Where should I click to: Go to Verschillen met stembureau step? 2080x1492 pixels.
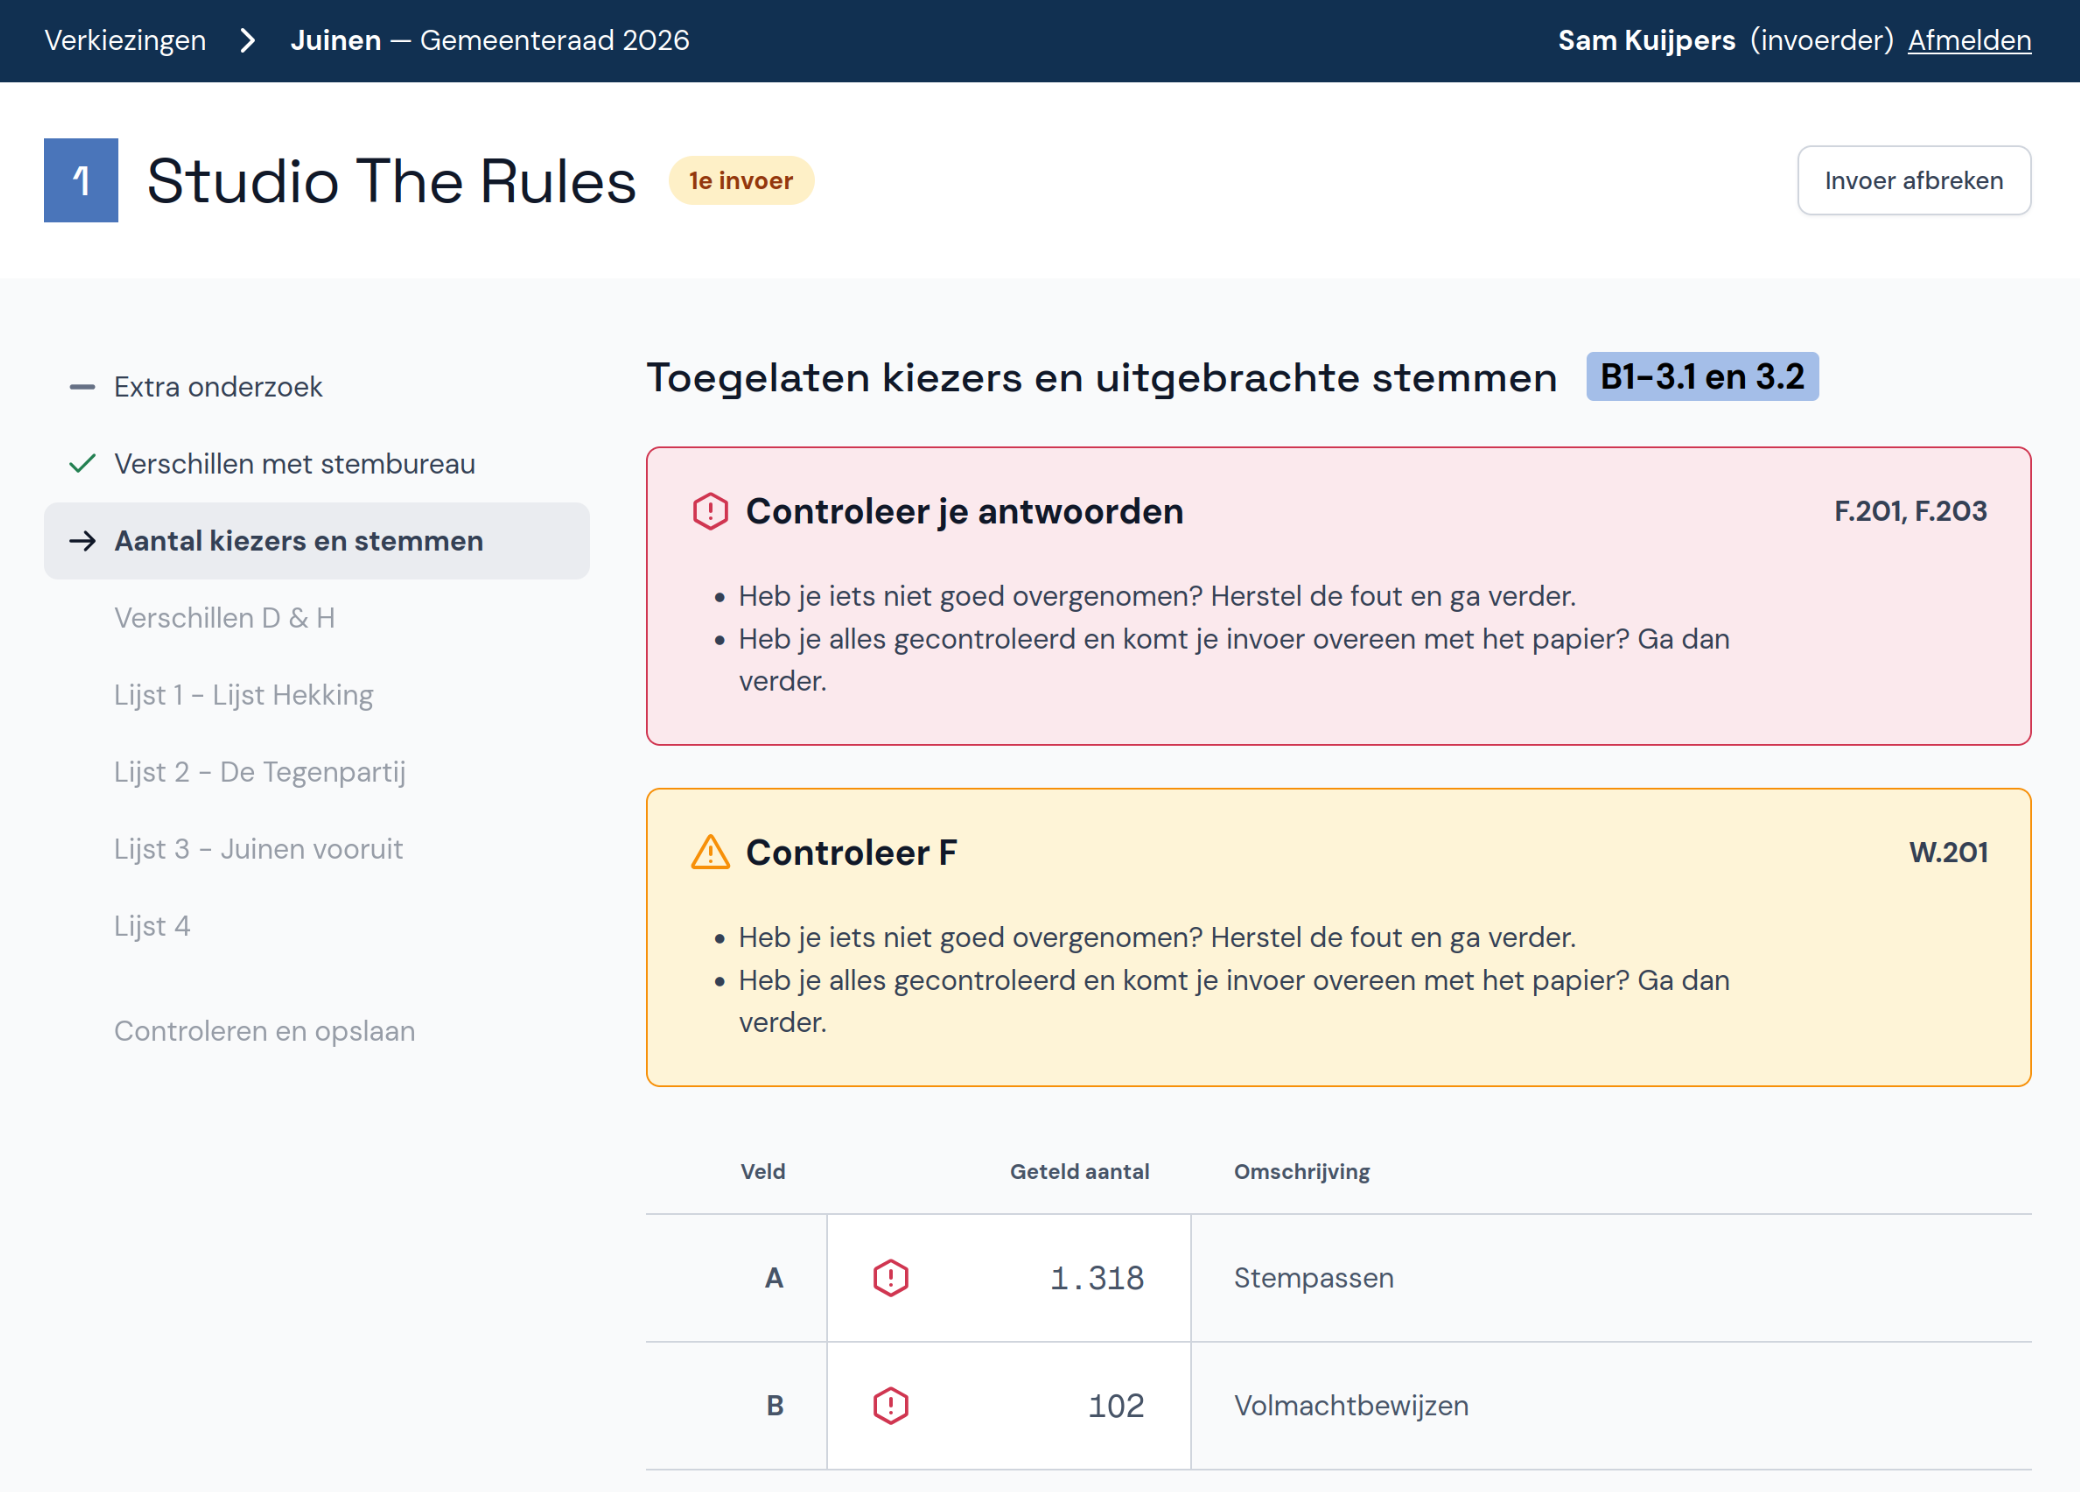coord(294,464)
